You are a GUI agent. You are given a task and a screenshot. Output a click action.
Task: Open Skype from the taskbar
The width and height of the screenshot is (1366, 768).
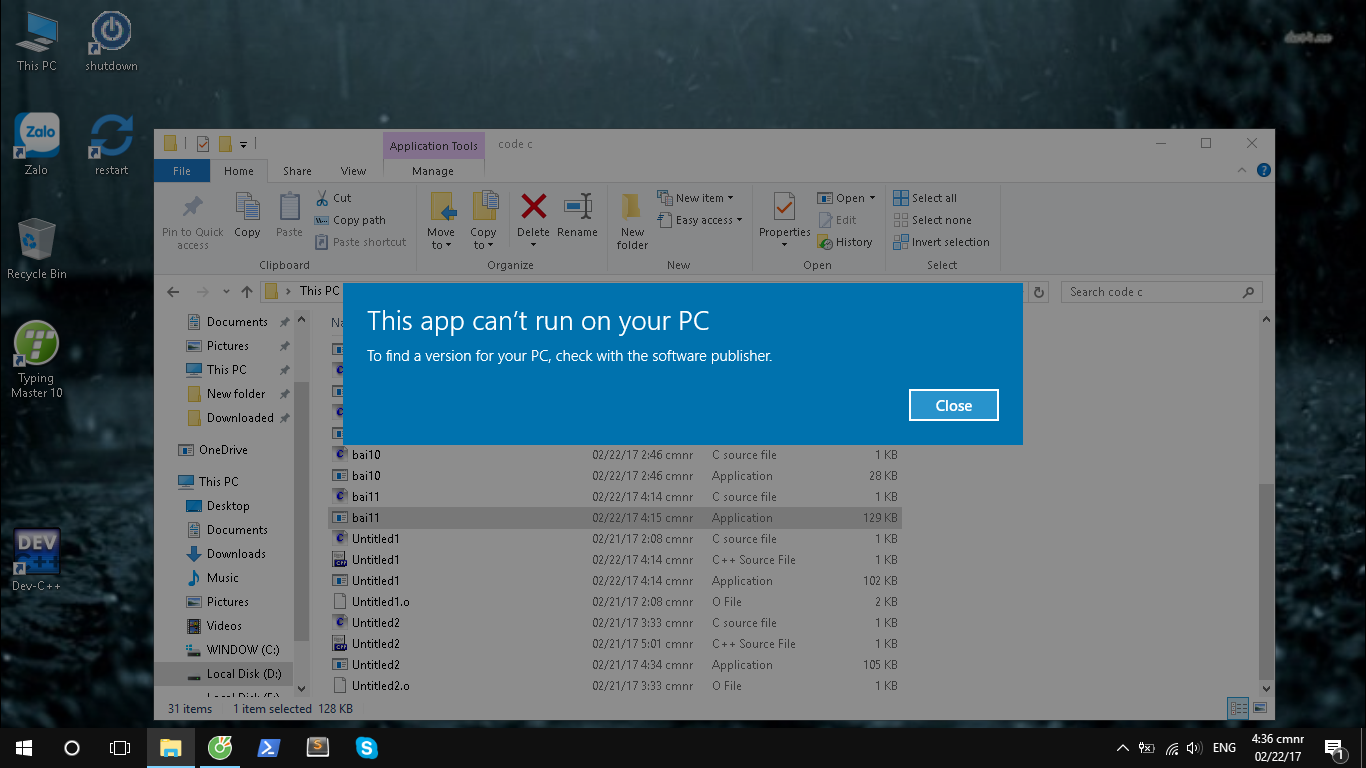(367, 747)
